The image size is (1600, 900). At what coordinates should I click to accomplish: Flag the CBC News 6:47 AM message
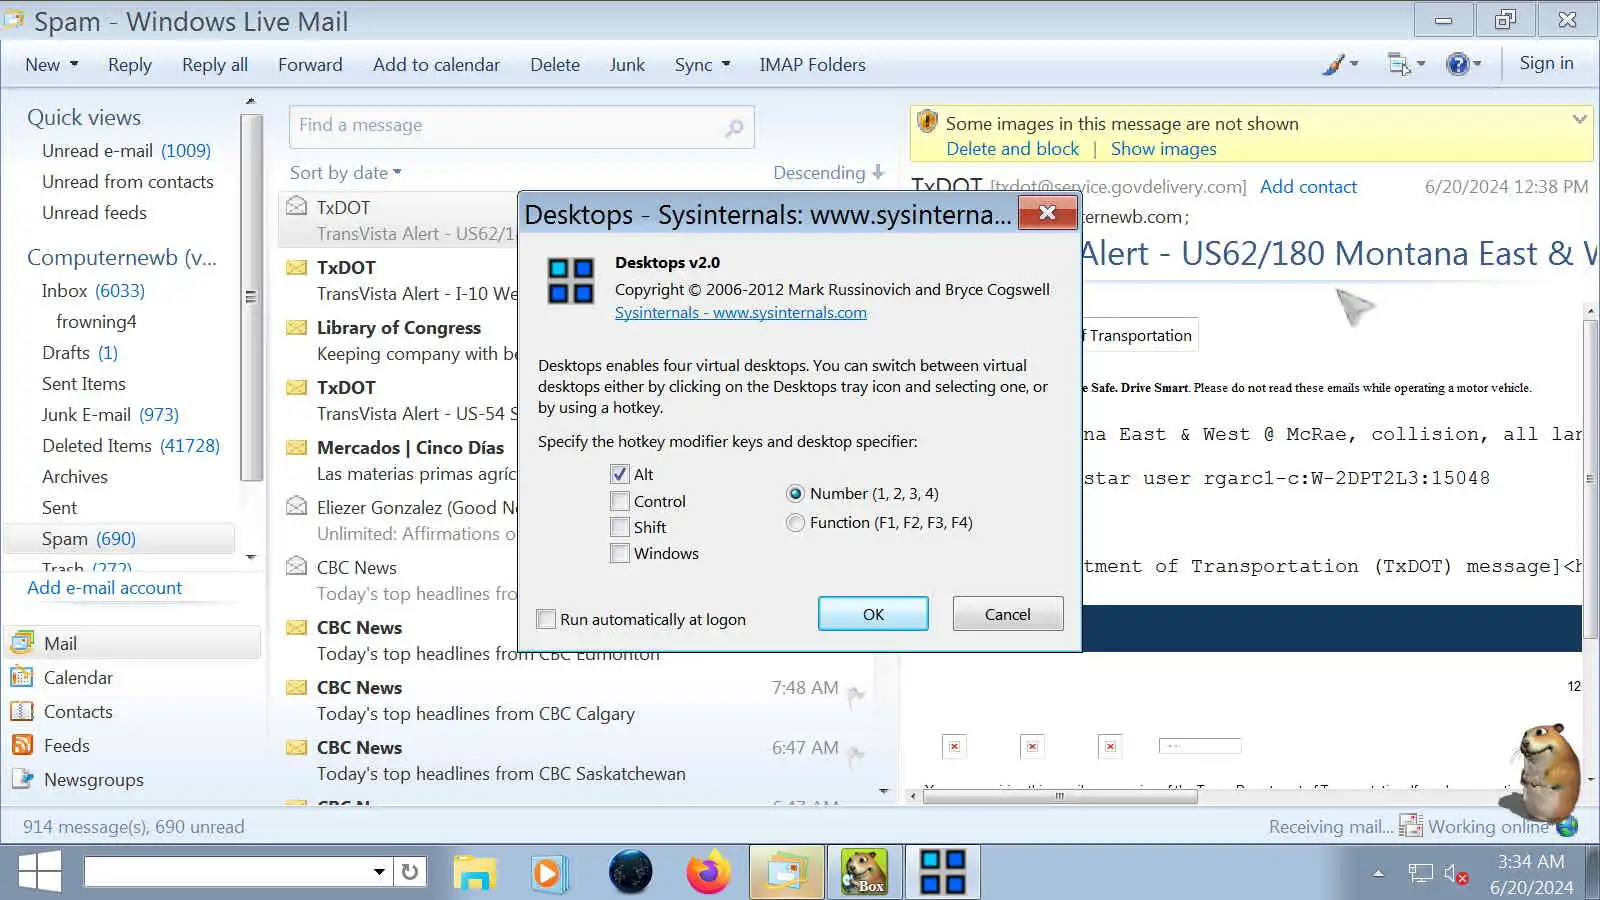[856, 755]
